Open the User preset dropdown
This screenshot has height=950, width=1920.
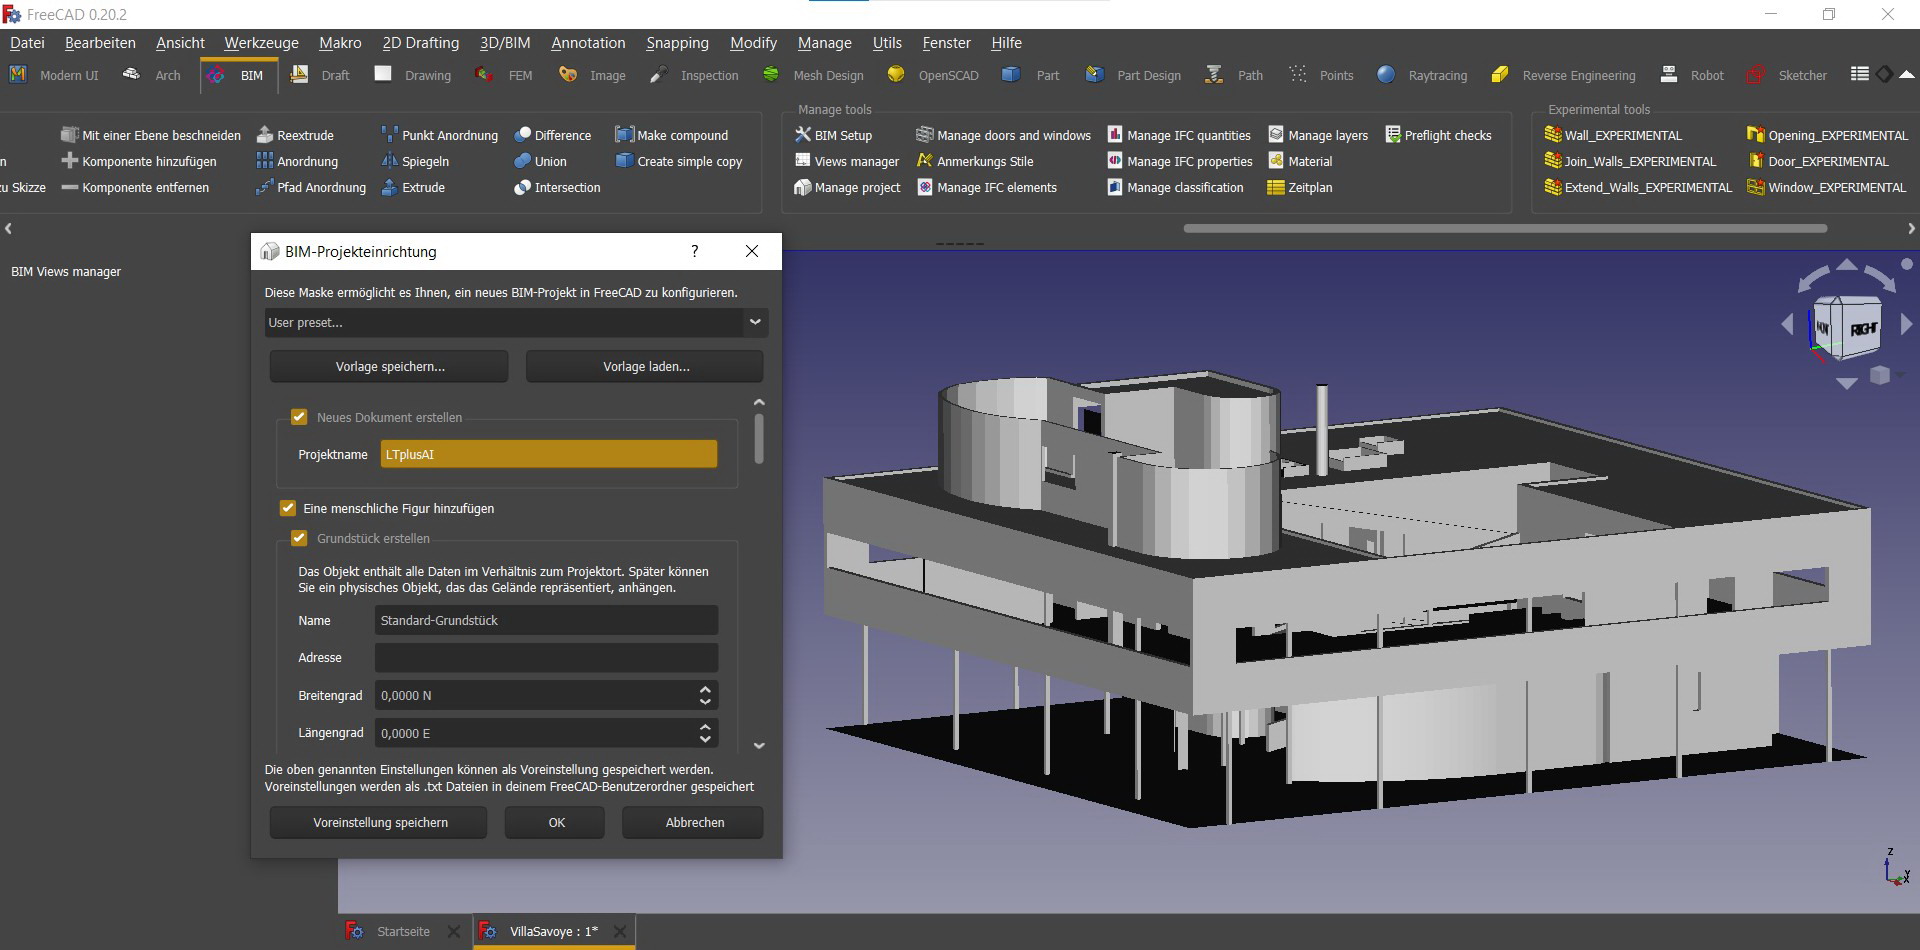coord(517,322)
